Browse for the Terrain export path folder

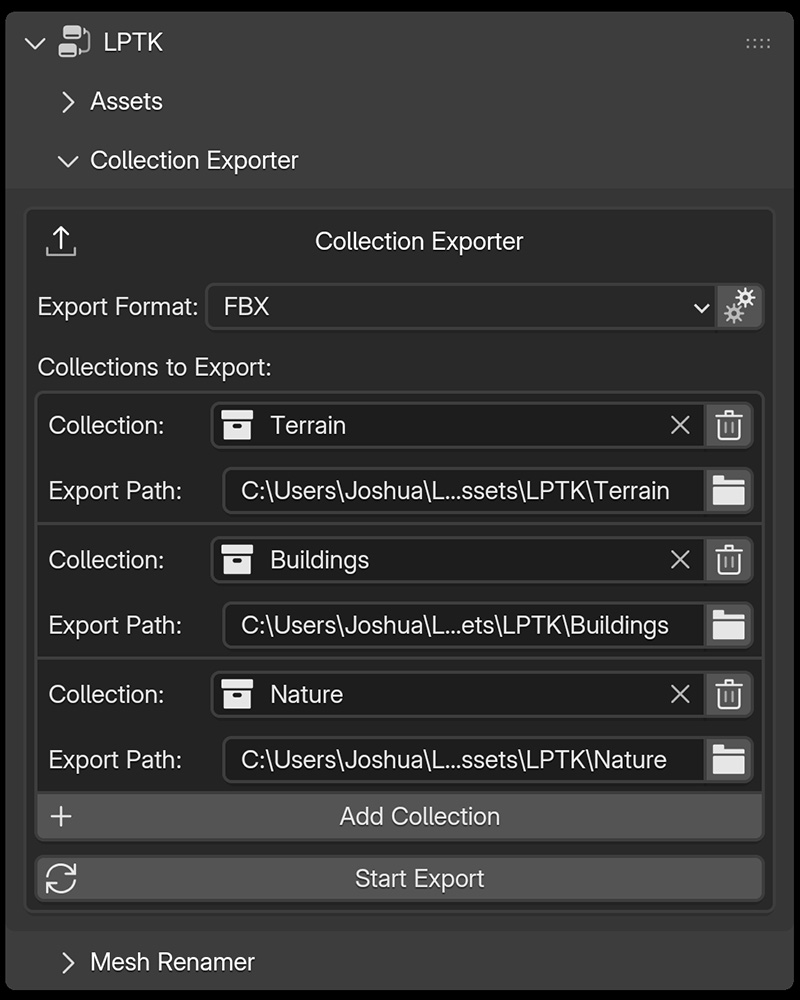click(729, 490)
